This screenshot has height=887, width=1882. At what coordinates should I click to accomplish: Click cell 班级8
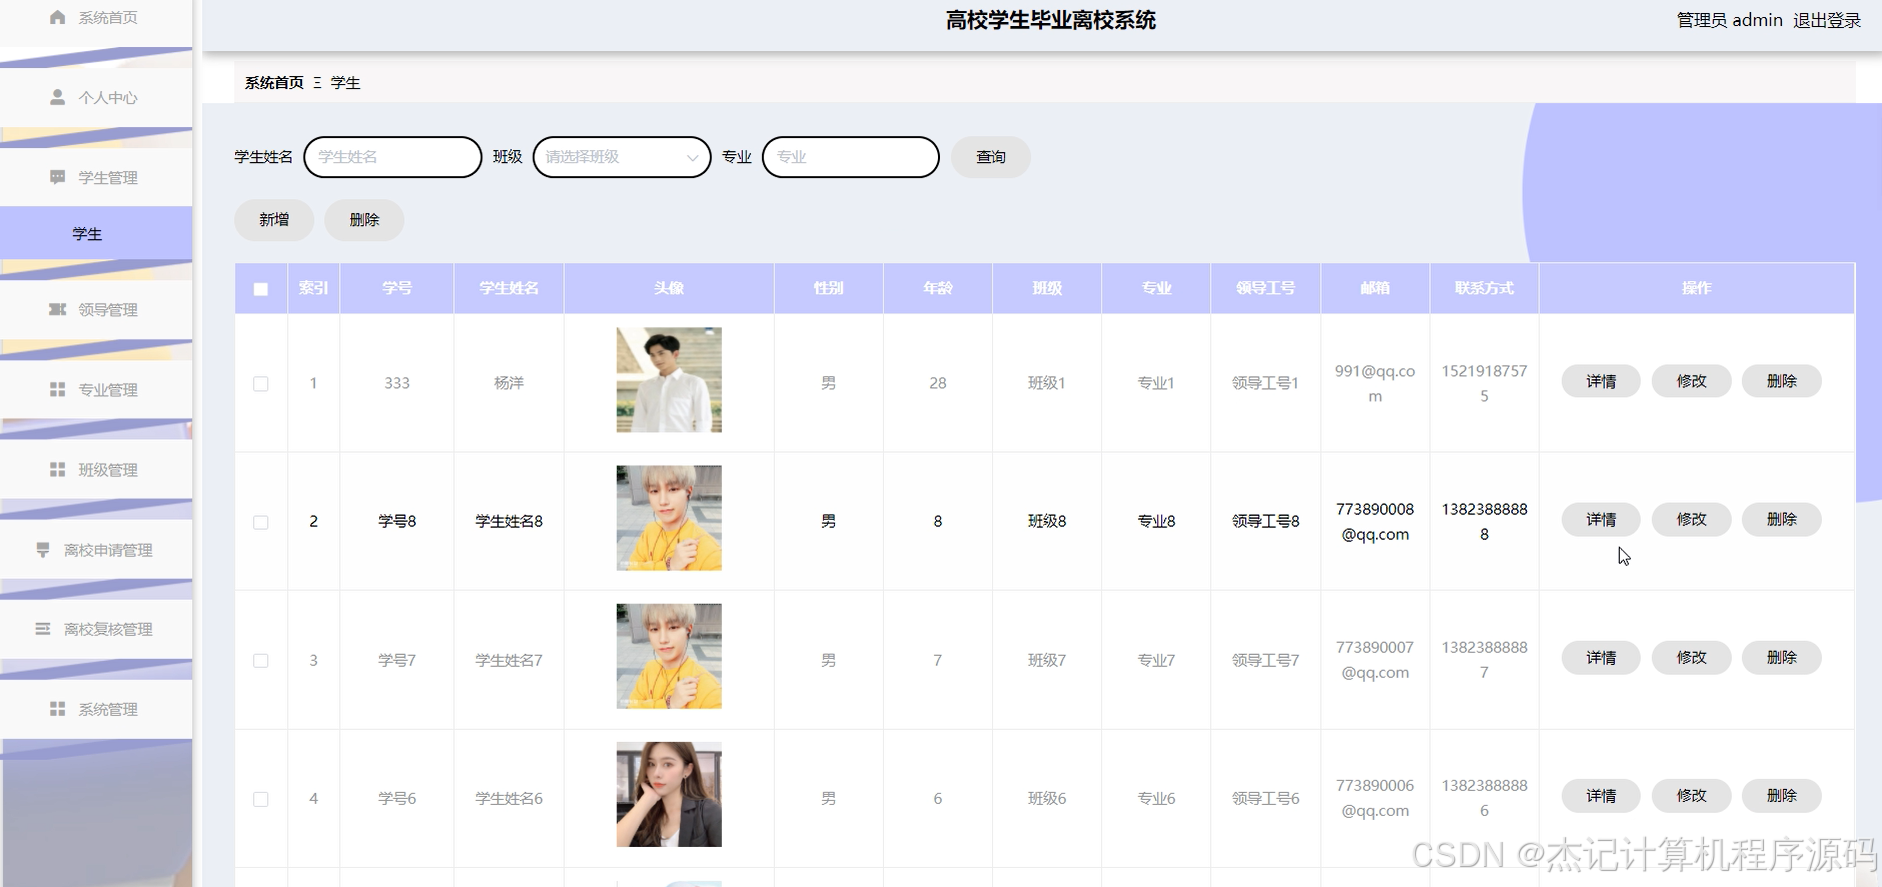(x=1047, y=521)
